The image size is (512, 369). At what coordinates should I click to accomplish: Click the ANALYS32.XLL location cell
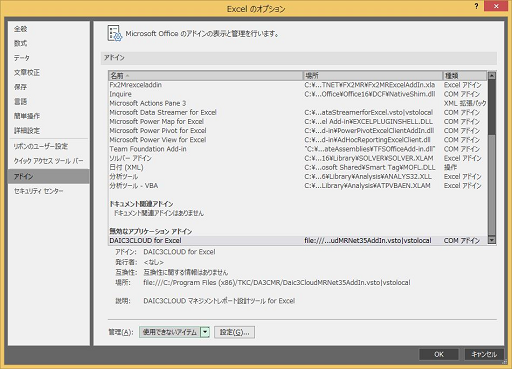(x=368, y=177)
